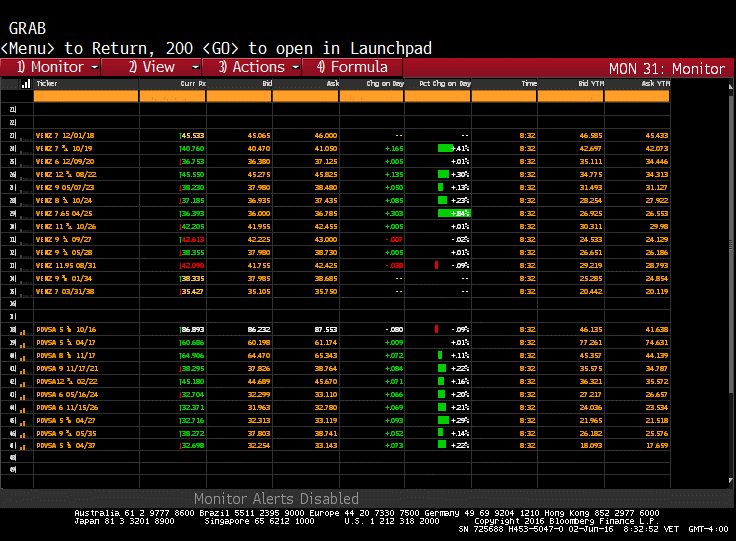Screen dimensions: 736x541
Task: Open the Formula menu item
Action: tap(352, 67)
